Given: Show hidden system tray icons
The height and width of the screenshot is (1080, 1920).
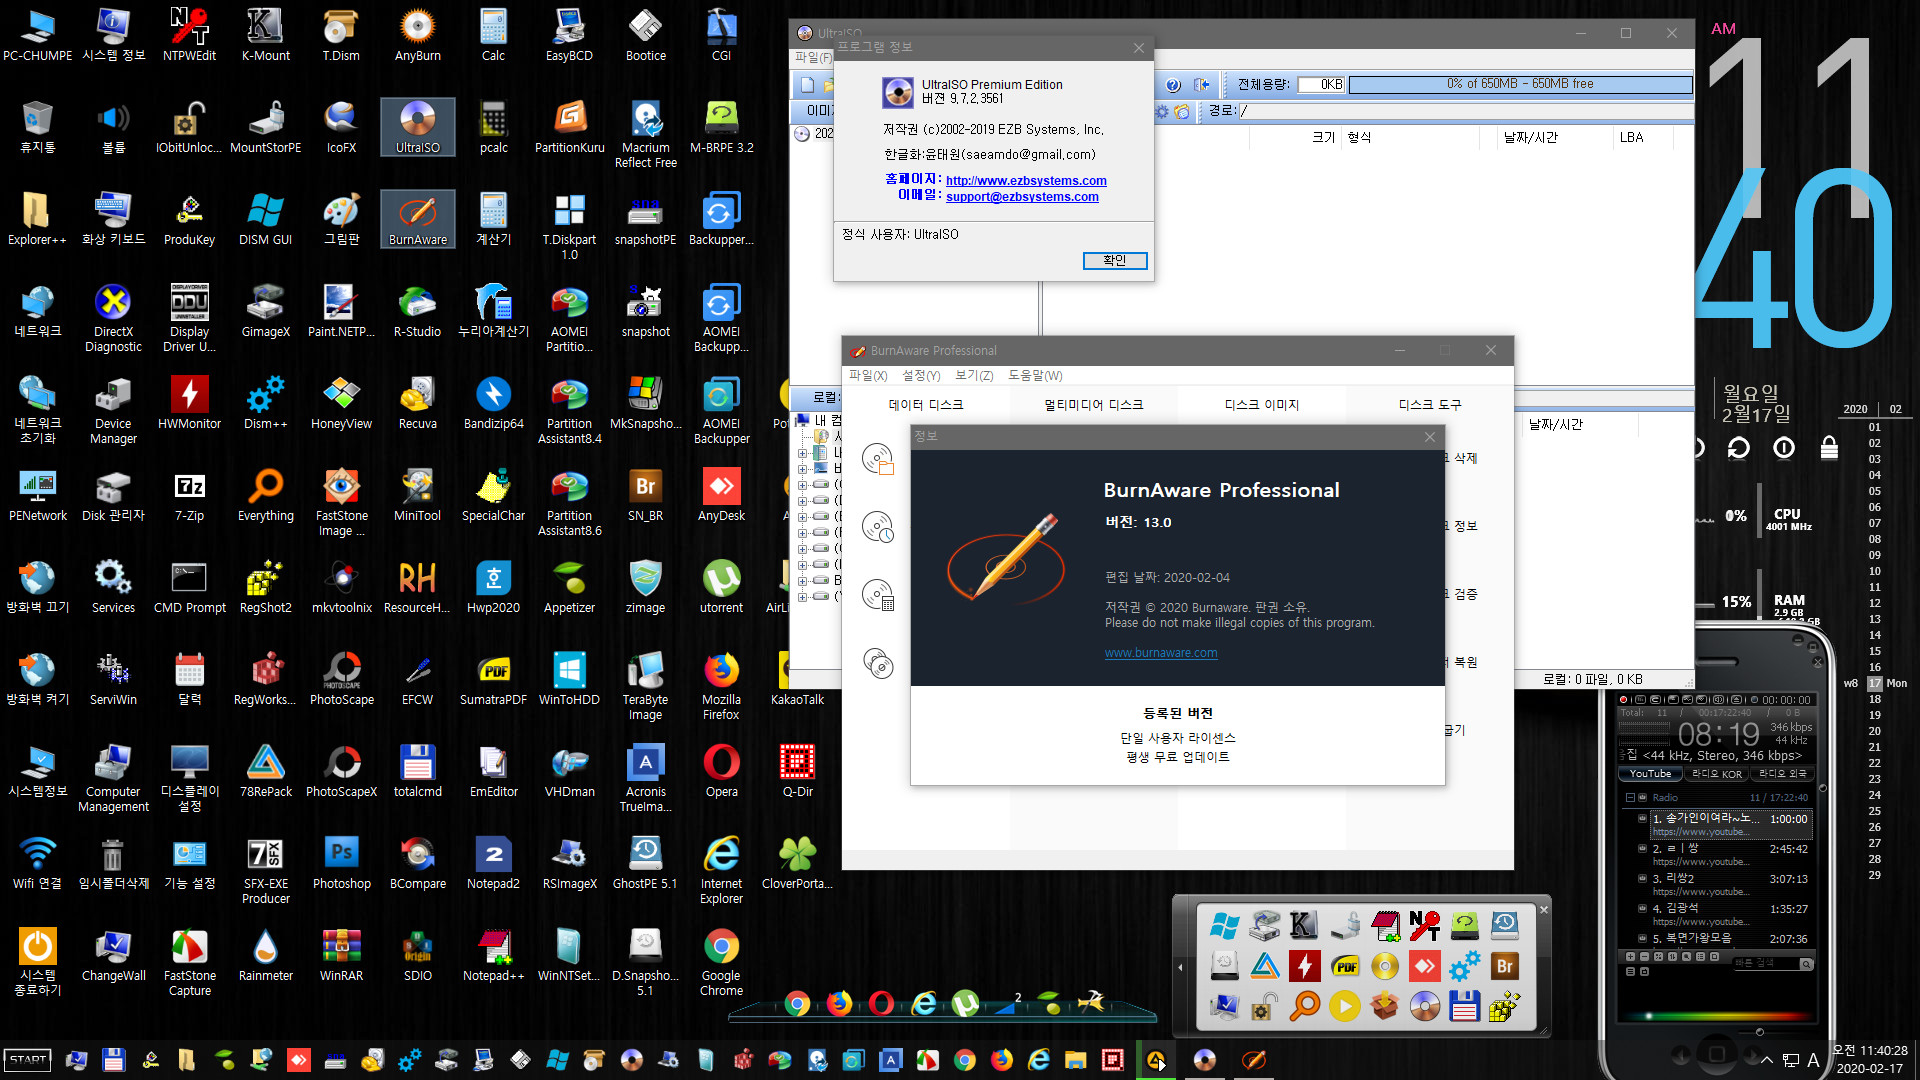Looking at the screenshot, I should pyautogui.click(x=1767, y=1060).
